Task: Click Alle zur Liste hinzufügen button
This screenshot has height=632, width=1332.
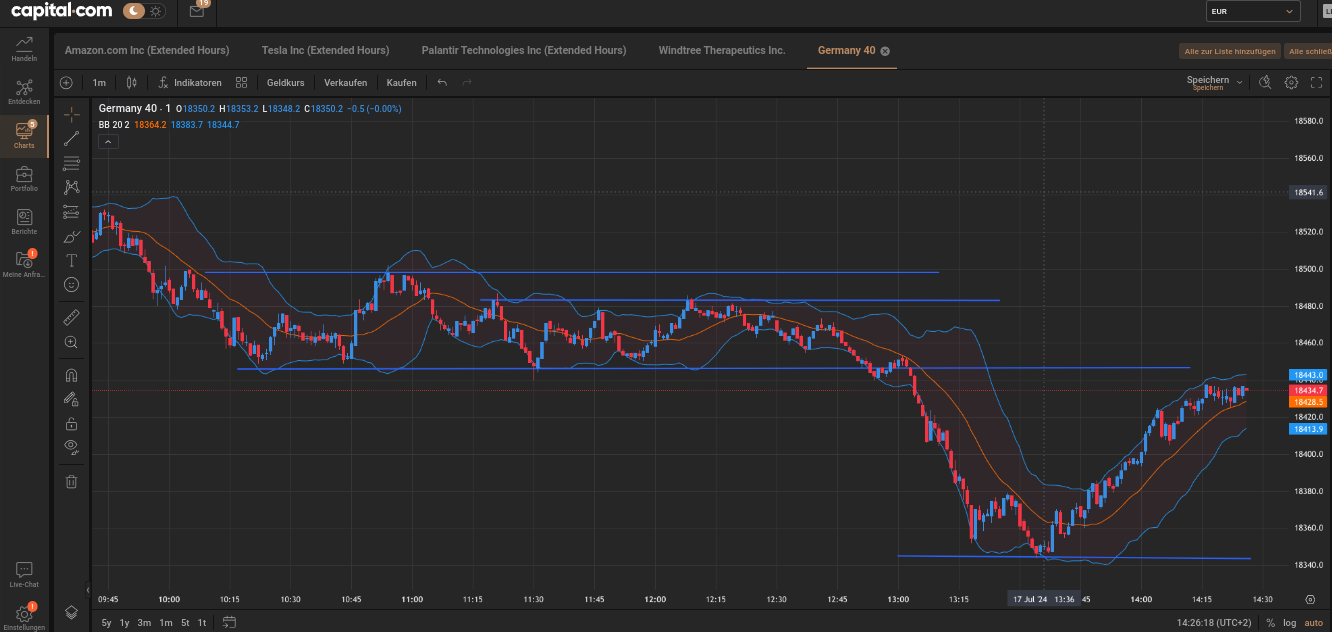Action: (x=1229, y=51)
